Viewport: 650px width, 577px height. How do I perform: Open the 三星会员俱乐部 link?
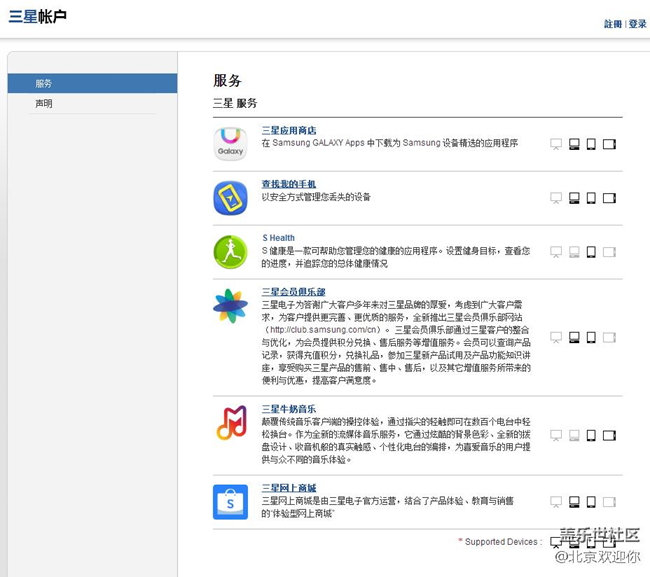293,292
